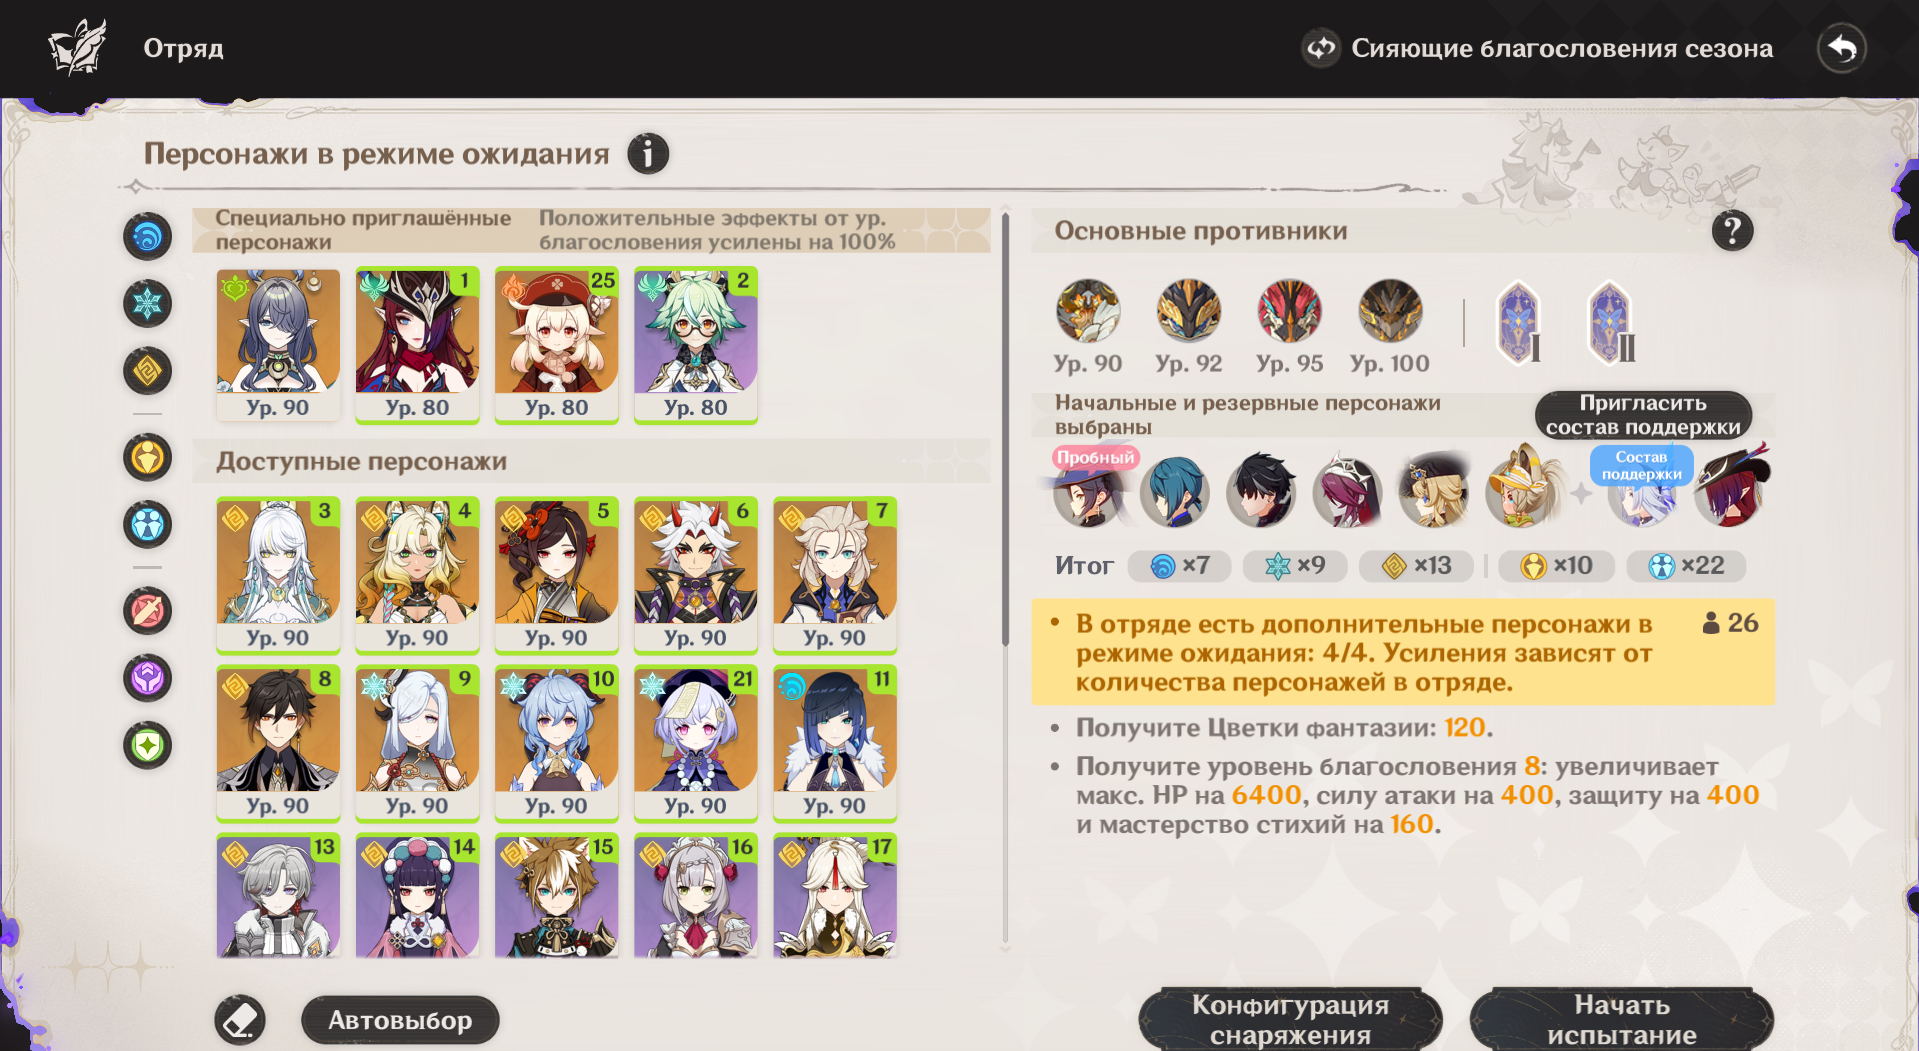
Task: Click Пригласить состав поддержки
Action: [x=1643, y=415]
